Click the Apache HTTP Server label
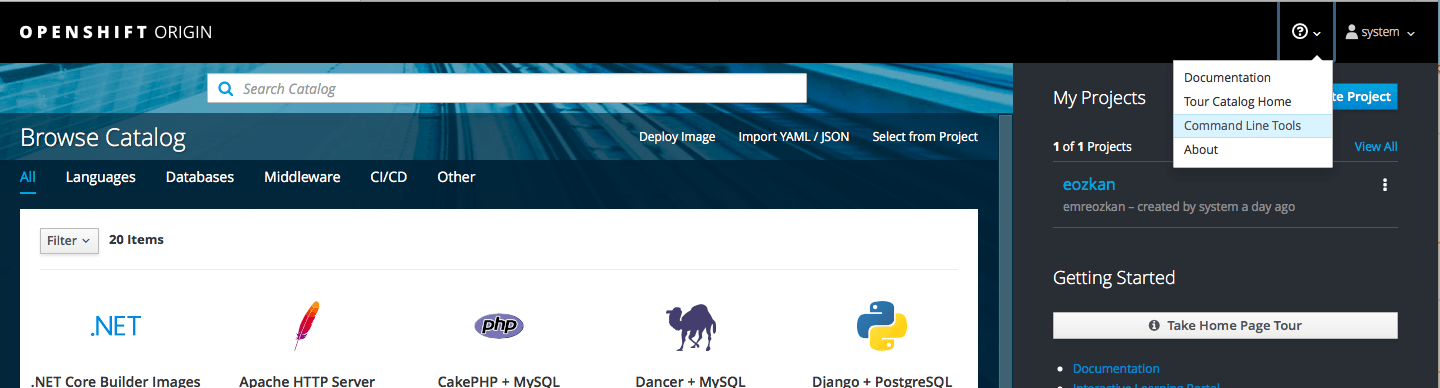This screenshot has width=1440, height=388. pyautogui.click(x=307, y=381)
